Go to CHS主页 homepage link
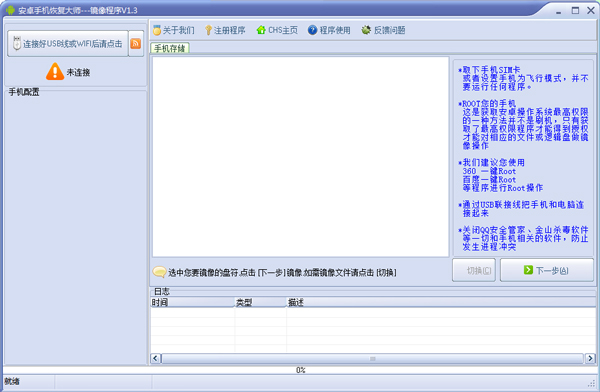 (277, 30)
